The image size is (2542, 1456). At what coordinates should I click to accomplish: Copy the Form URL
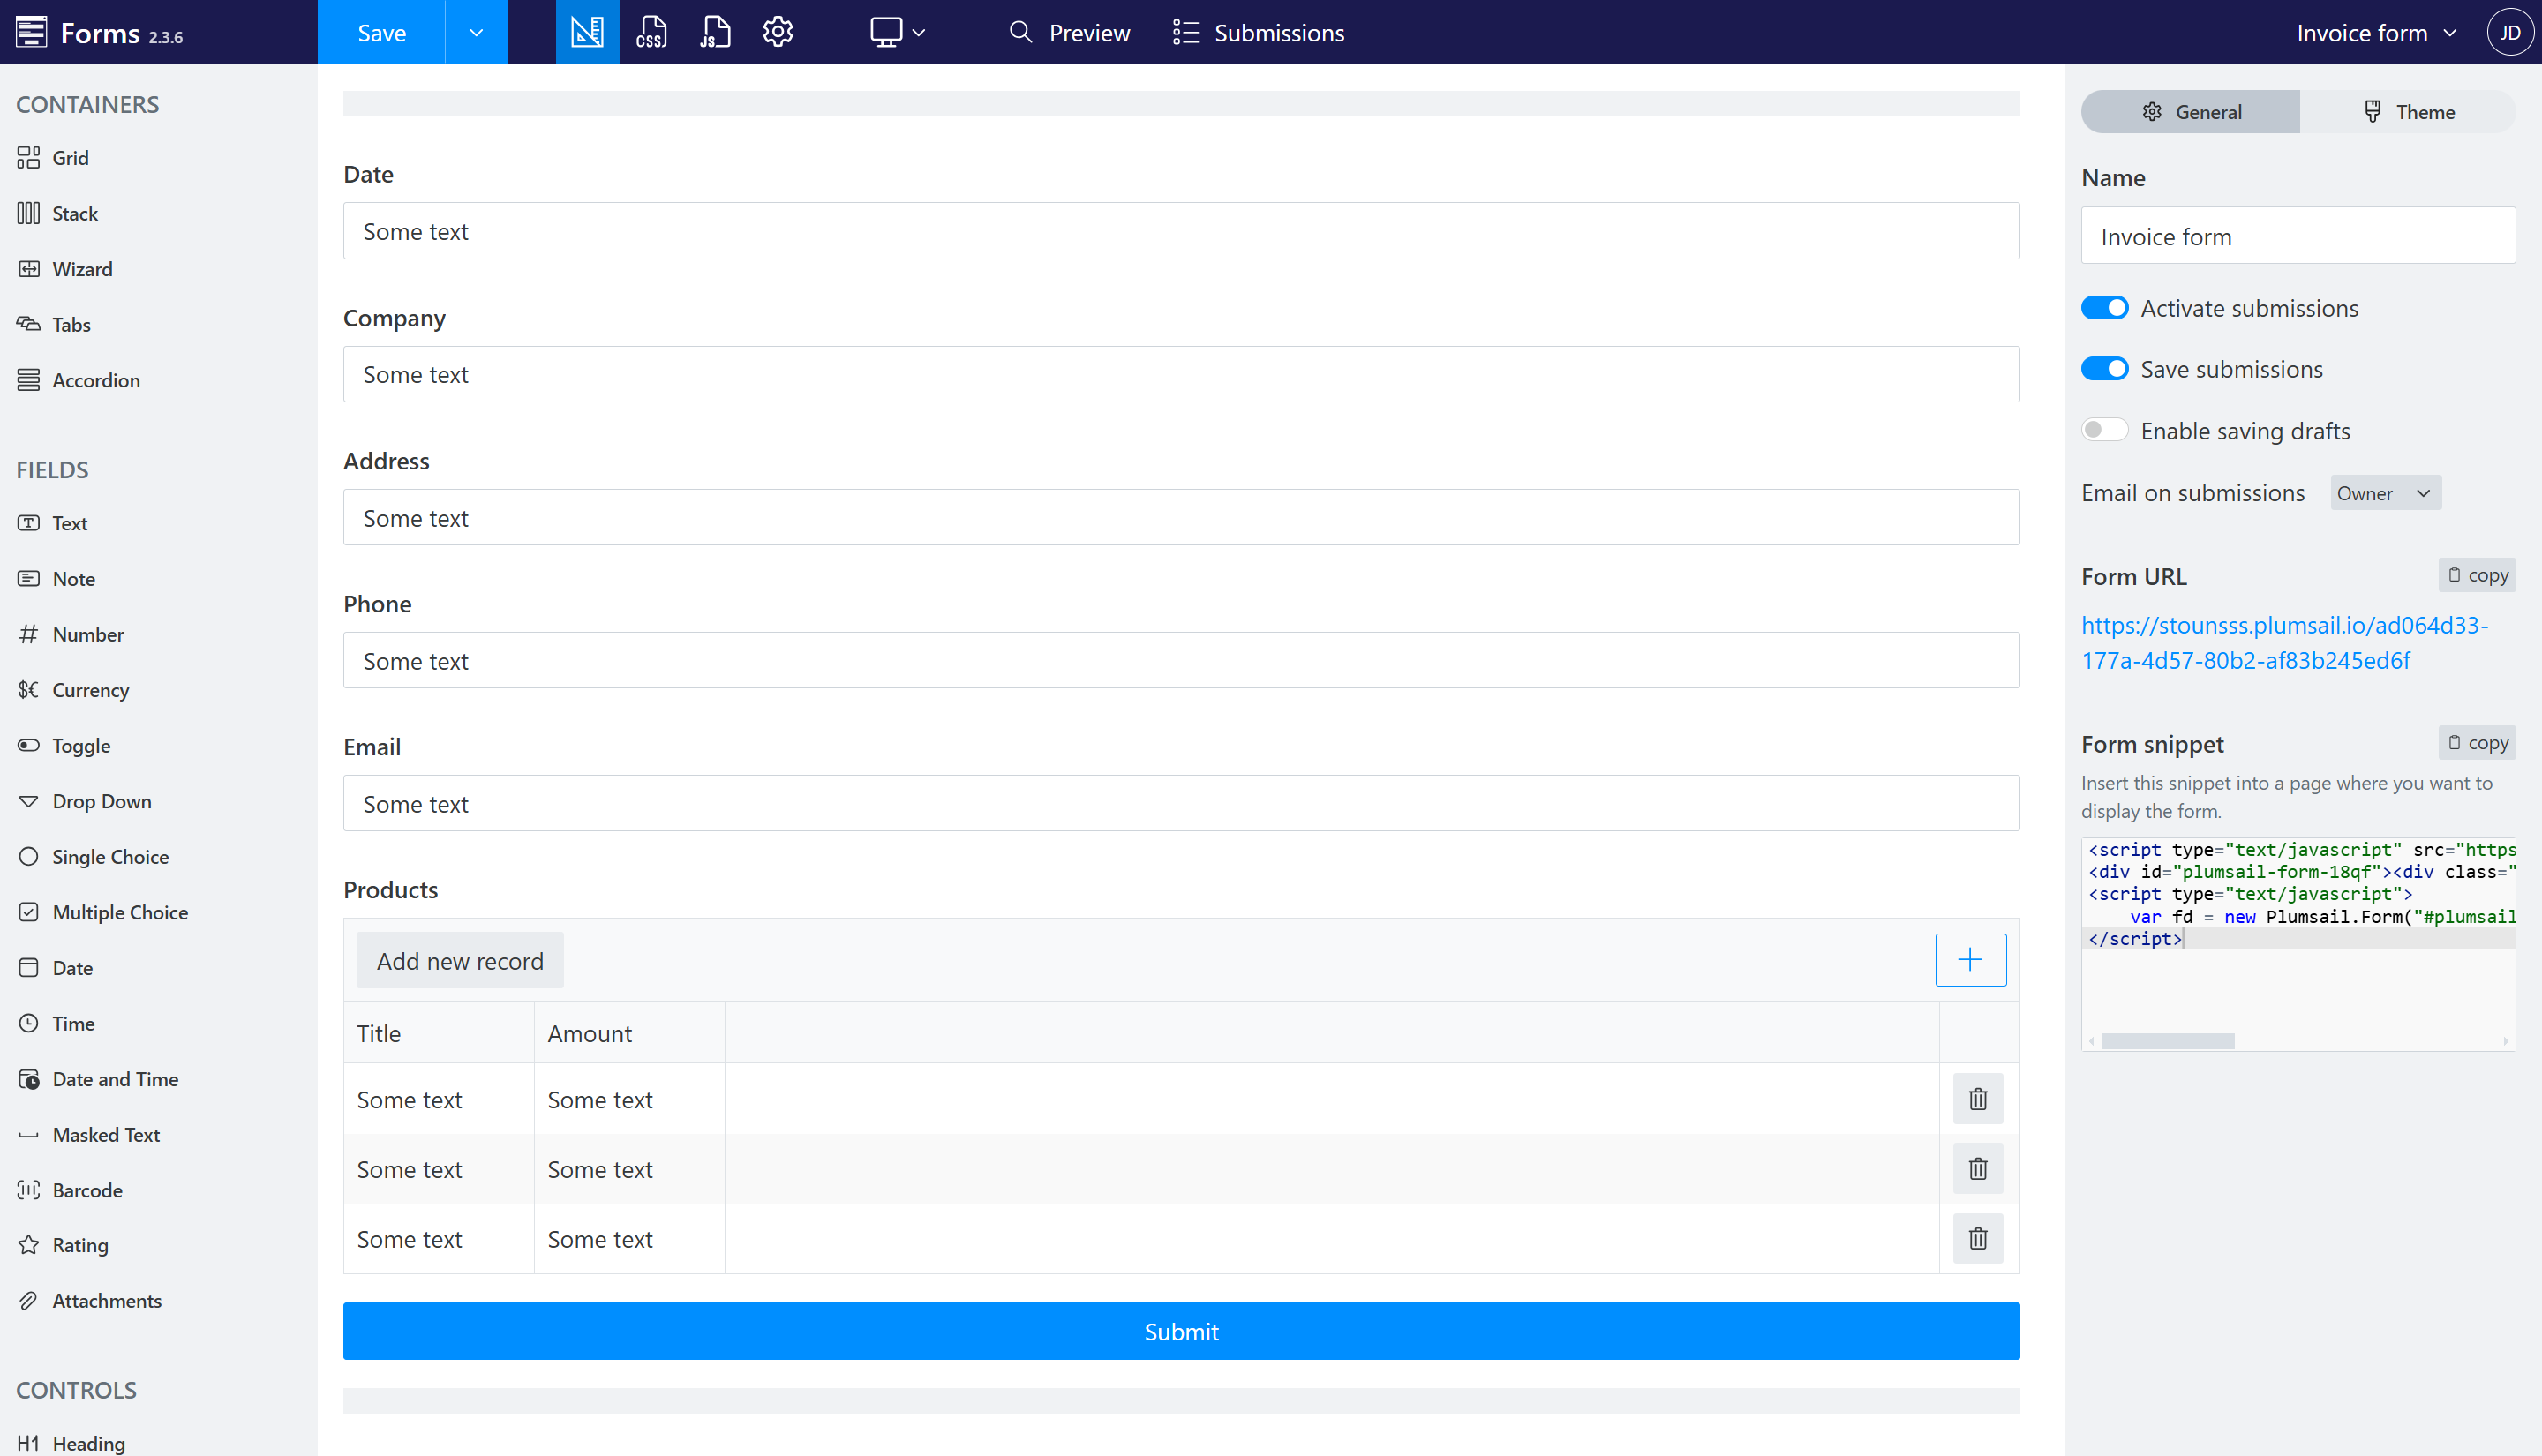tap(2476, 575)
